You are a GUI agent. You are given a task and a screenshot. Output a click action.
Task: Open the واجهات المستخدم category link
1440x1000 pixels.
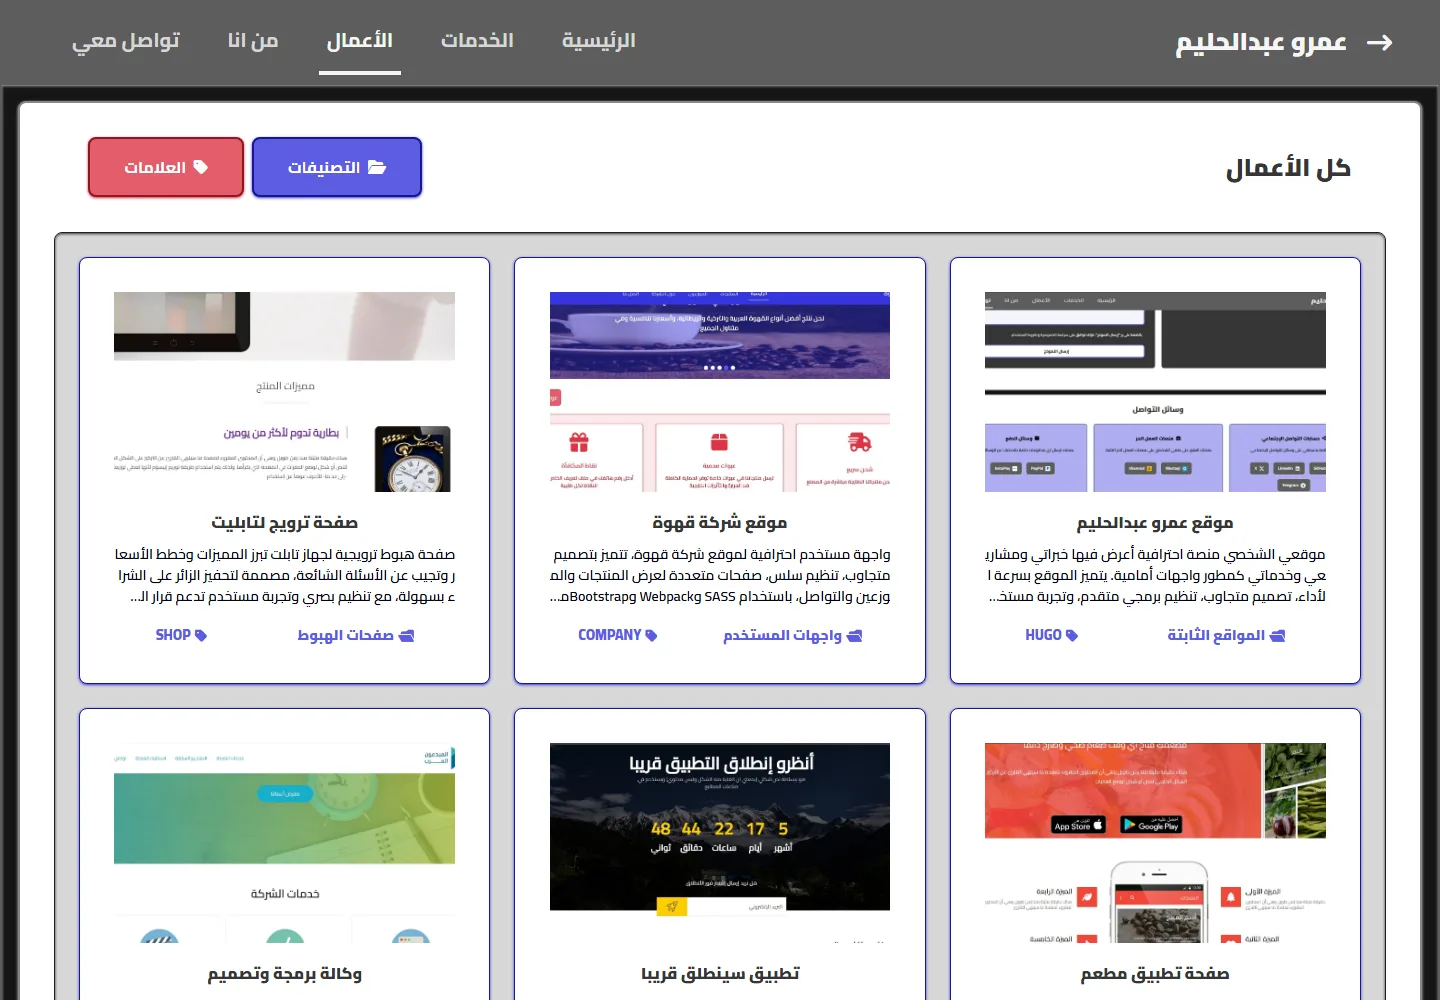(x=792, y=636)
